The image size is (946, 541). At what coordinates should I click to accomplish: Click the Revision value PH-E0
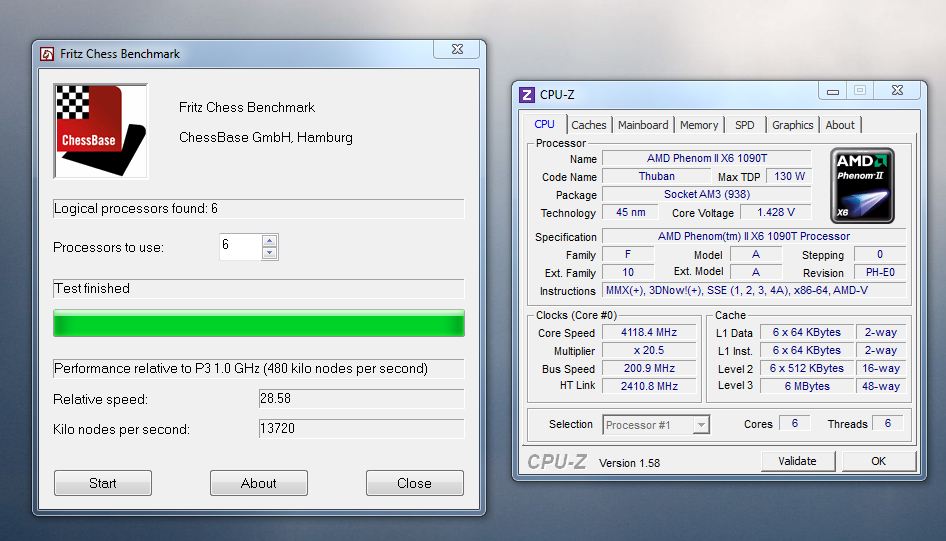pyautogui.click(x=880, y=272)
